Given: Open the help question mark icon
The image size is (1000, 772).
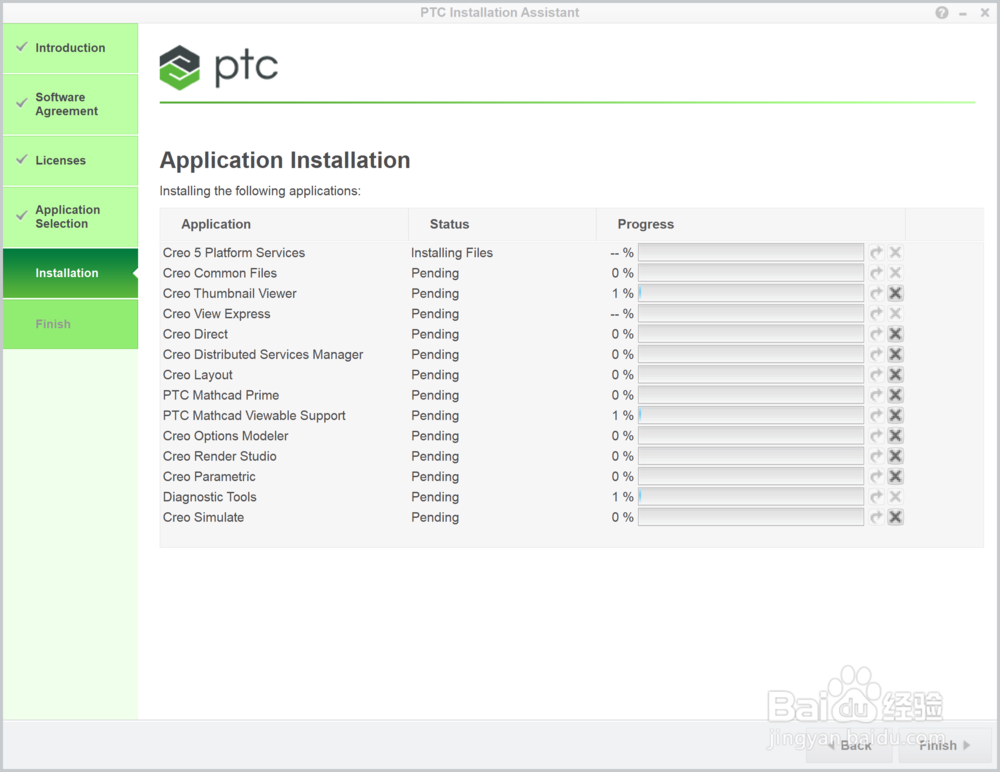Looking at the screenshot, I should (x=942, y=13).
